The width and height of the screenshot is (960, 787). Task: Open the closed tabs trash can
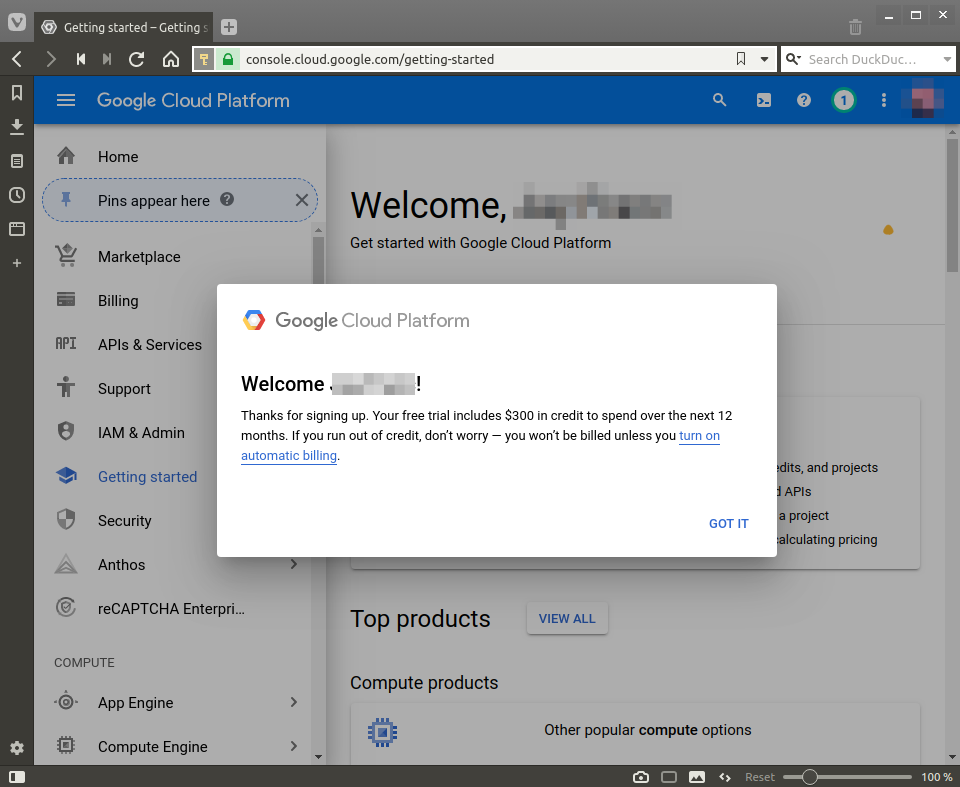[855, 27]
